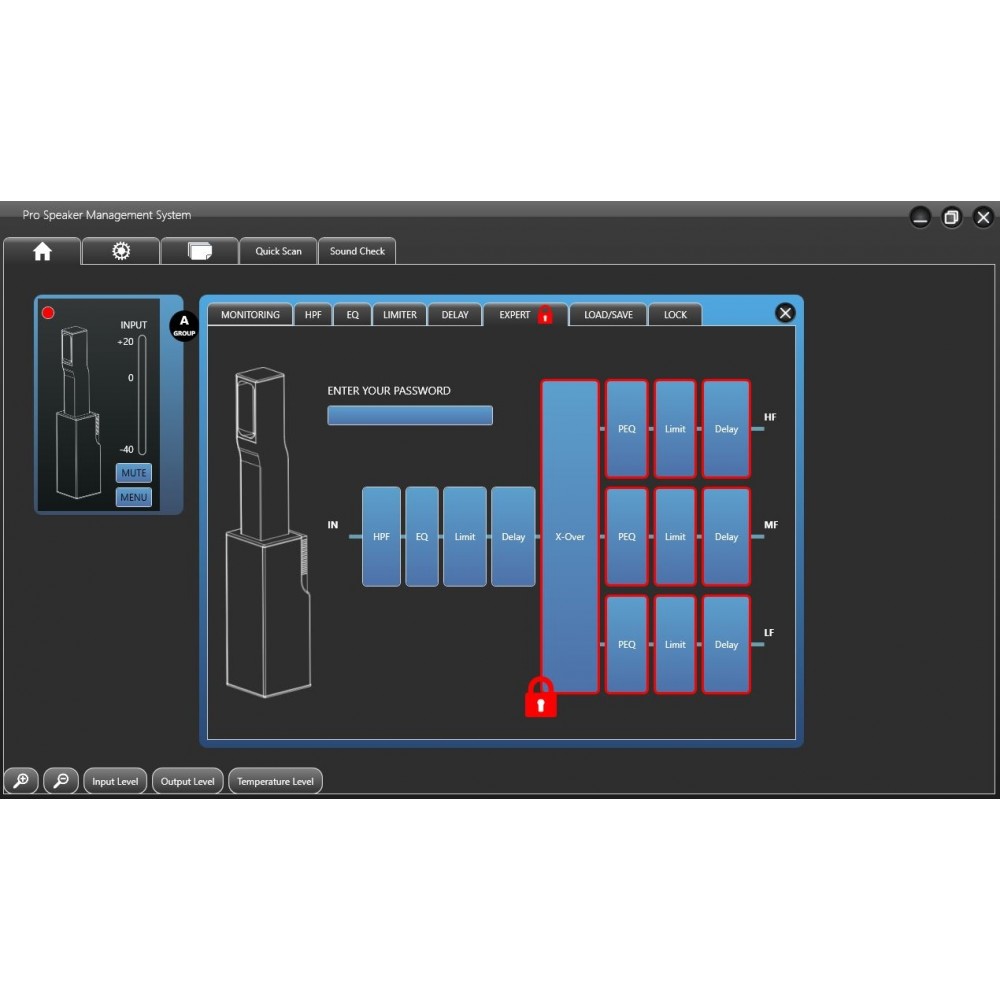Click the large red padlock icon
1000x1000 pixels.
(x=540, y=697)
